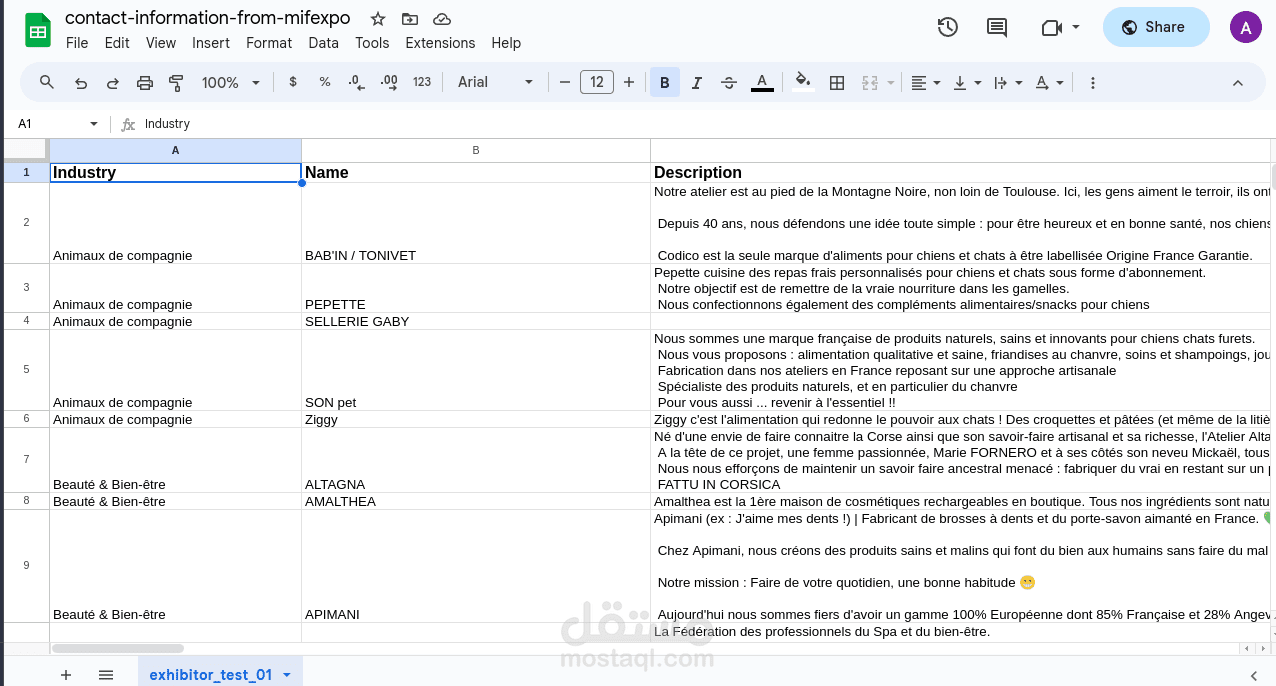Redo the last action
The height and width of the screenshot is (686, 1276).
pos(113,82)
